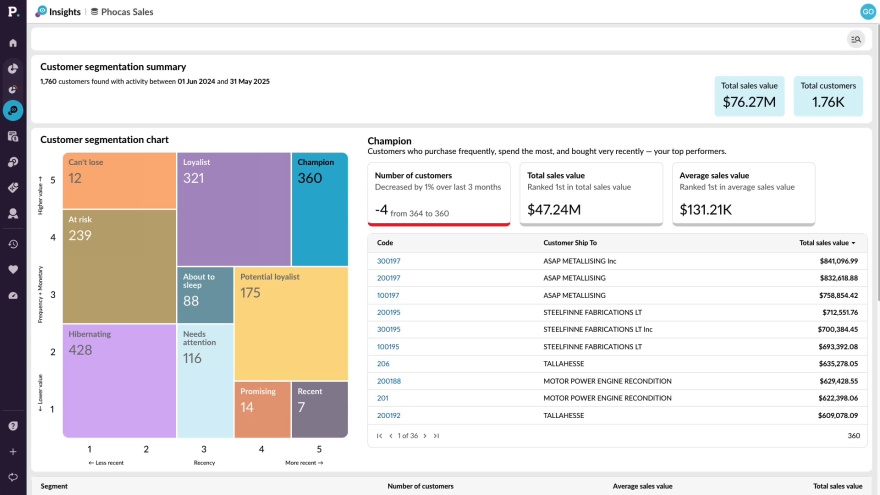The image size is (880, 495).
Task: Open the Recent history clock icon
Action: pos(13,244)
